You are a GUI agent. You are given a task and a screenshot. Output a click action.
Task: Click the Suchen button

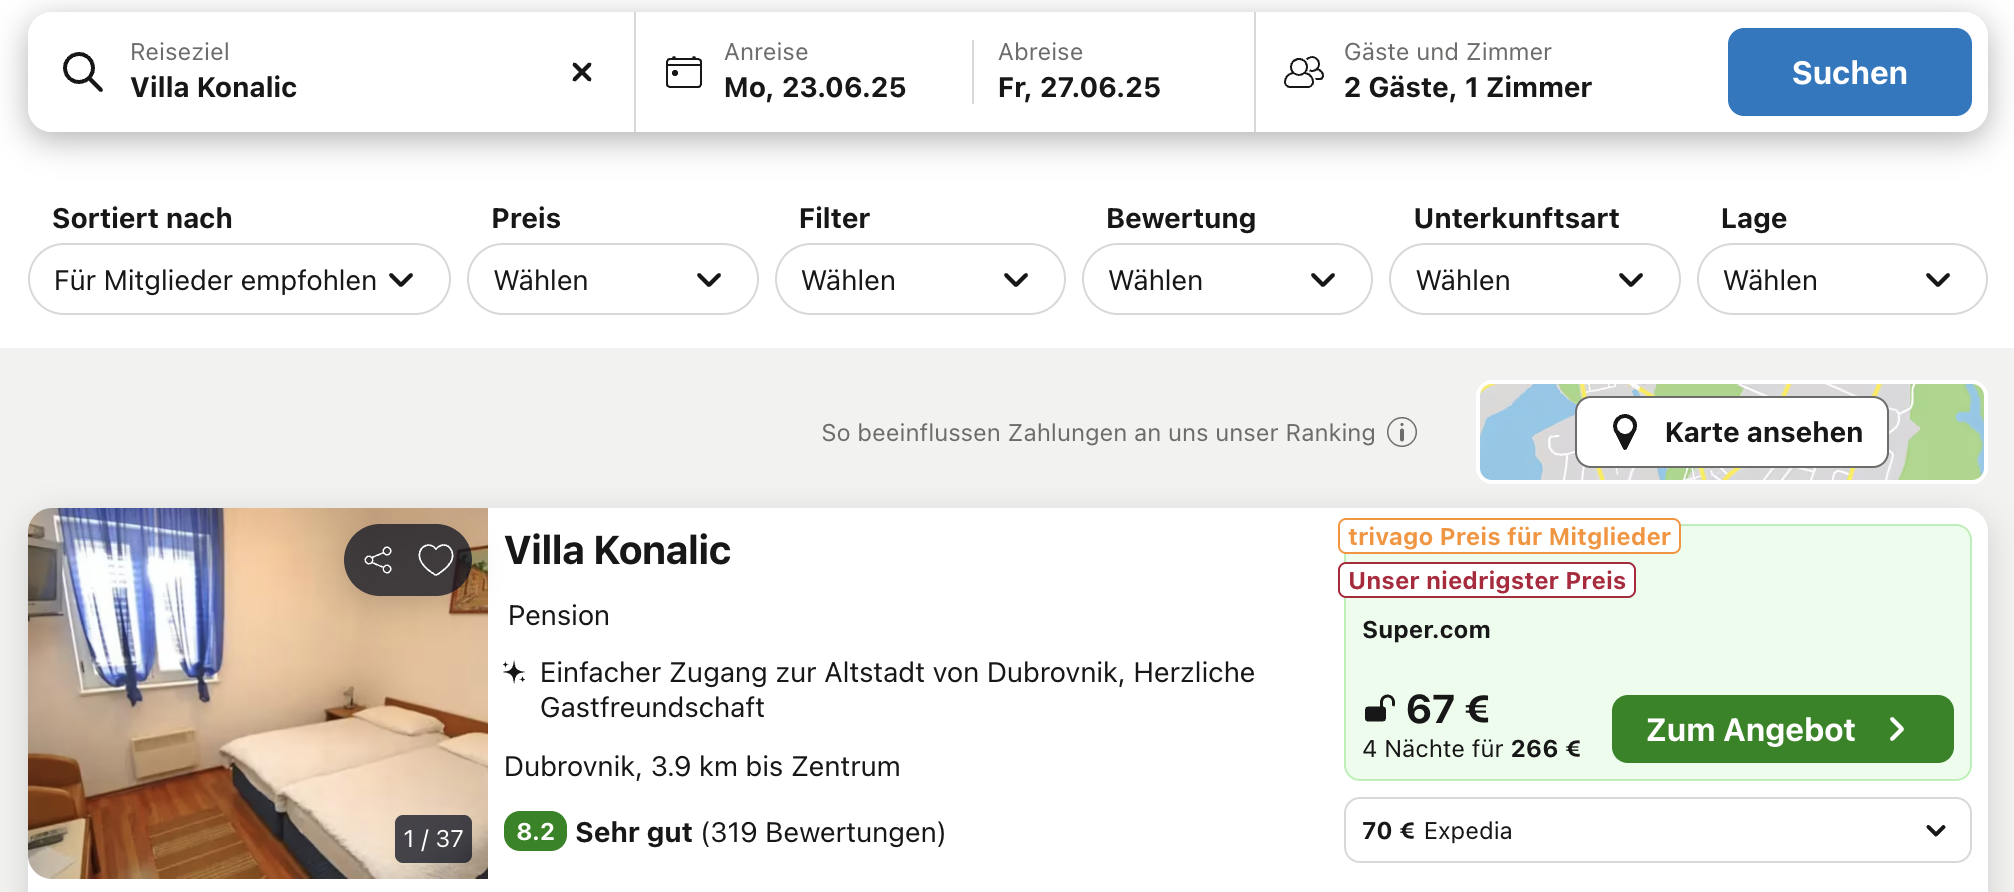click(x=1849, y=72)
